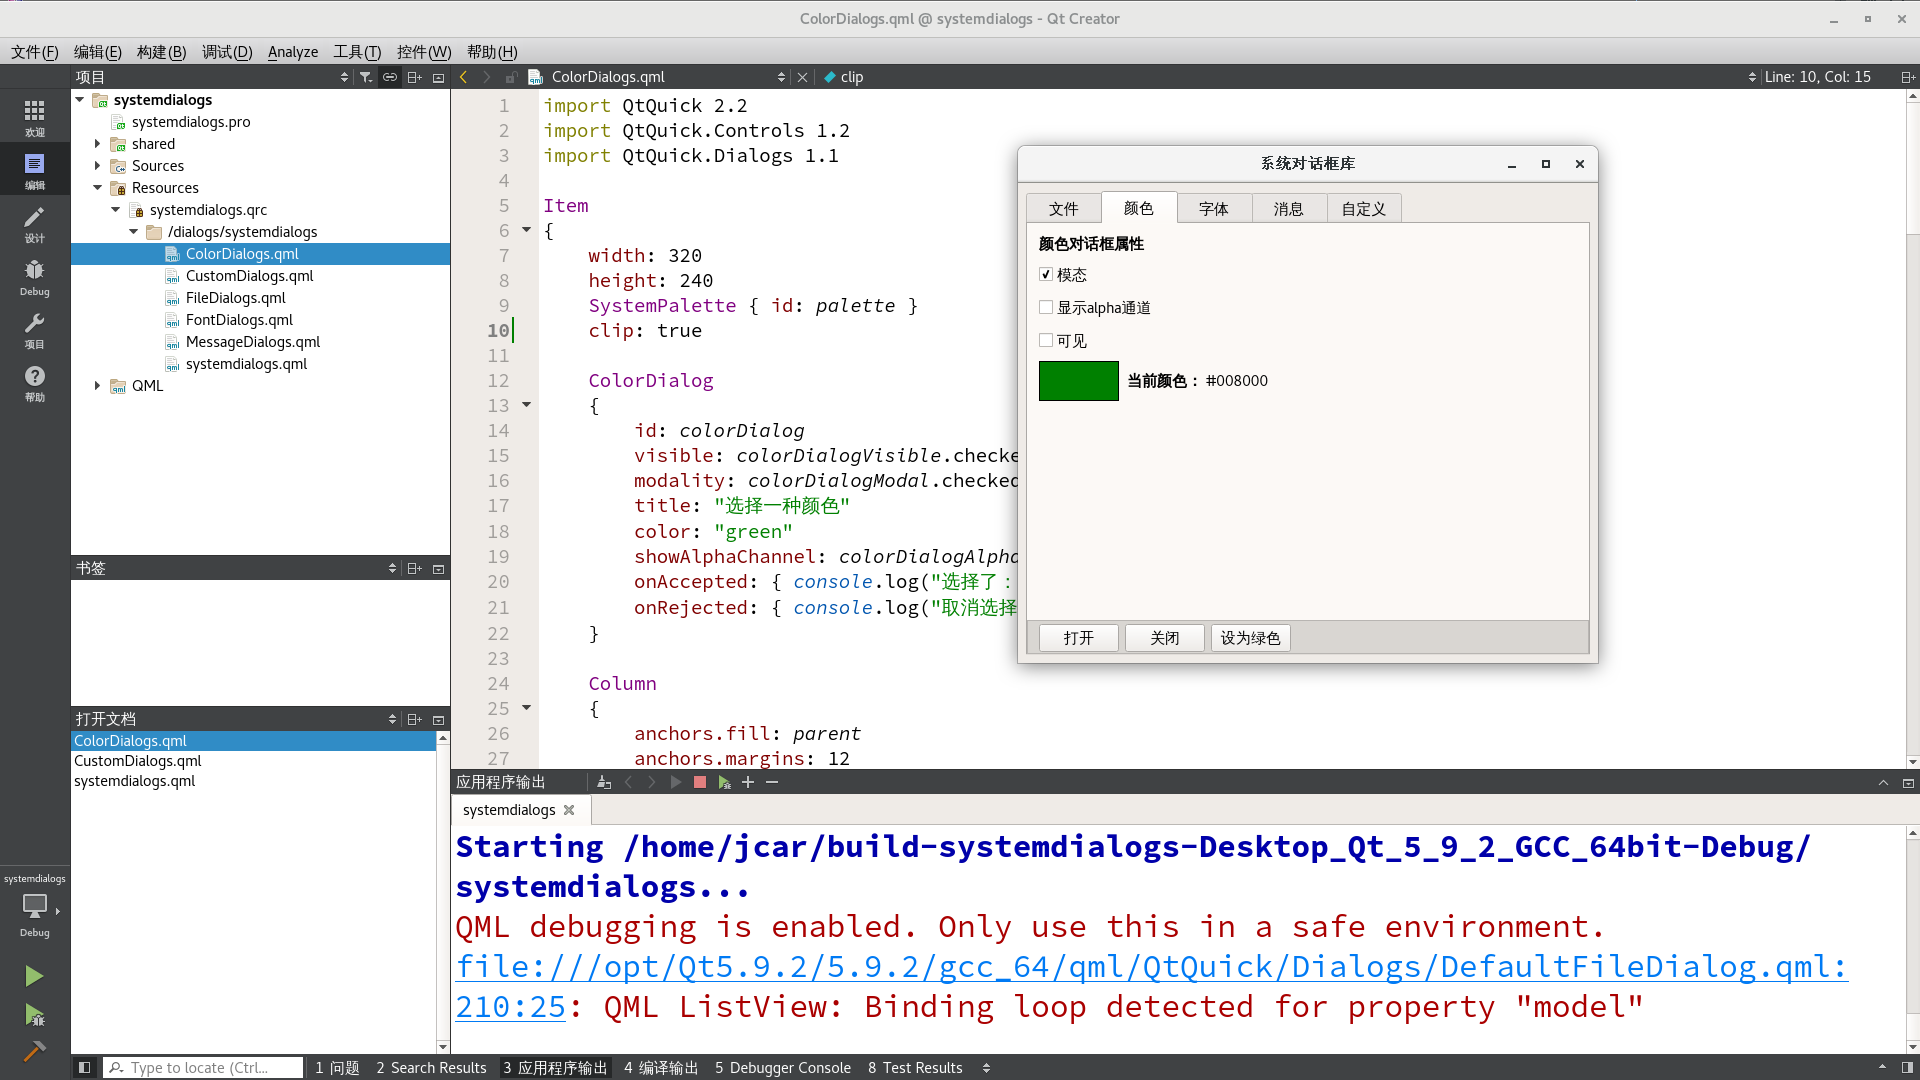The height and width of the screenshot is (1080, 1920).
Task: Click the filter tree icon in Projects panel
Action: tap(366, 77)
